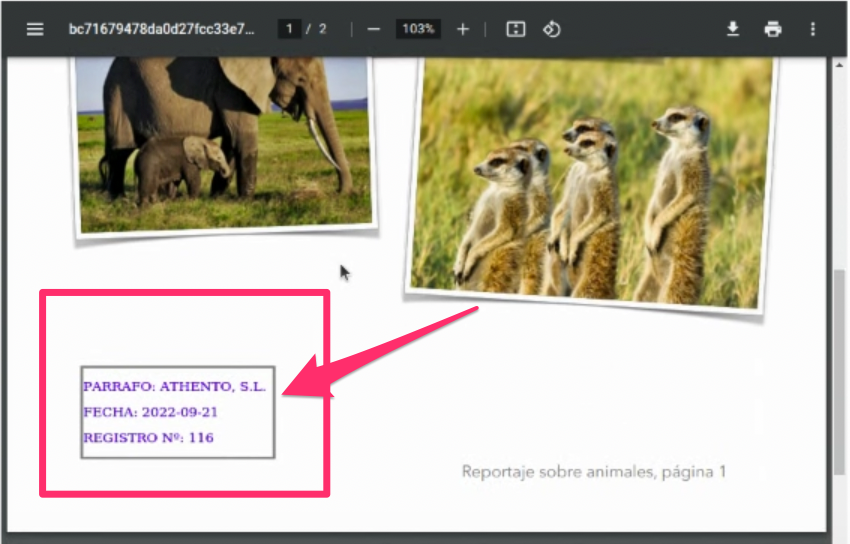Image resolution: width=850 pixels, height=544 pixels.
Task: Select the current page number field
Action: pyautogui.click(x=291, y=29)
